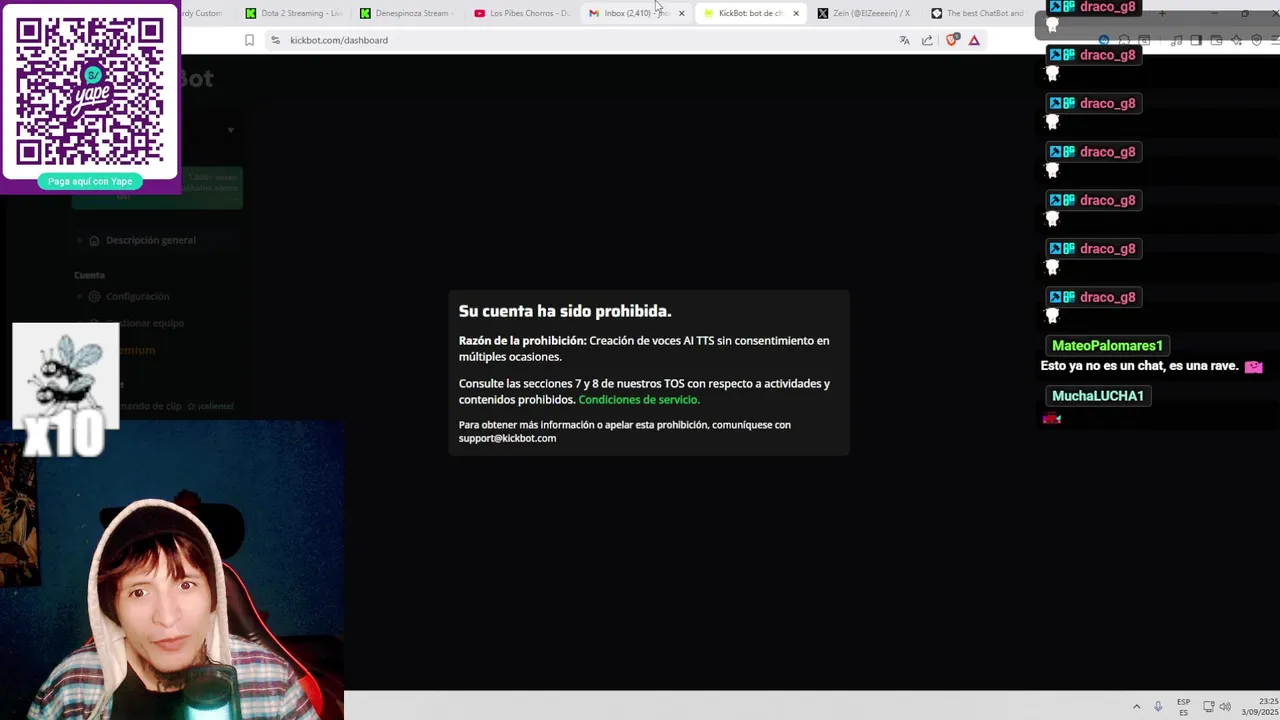Open network status tray icon
The image size is (1280, 720).
click(x=1208, y=706)
